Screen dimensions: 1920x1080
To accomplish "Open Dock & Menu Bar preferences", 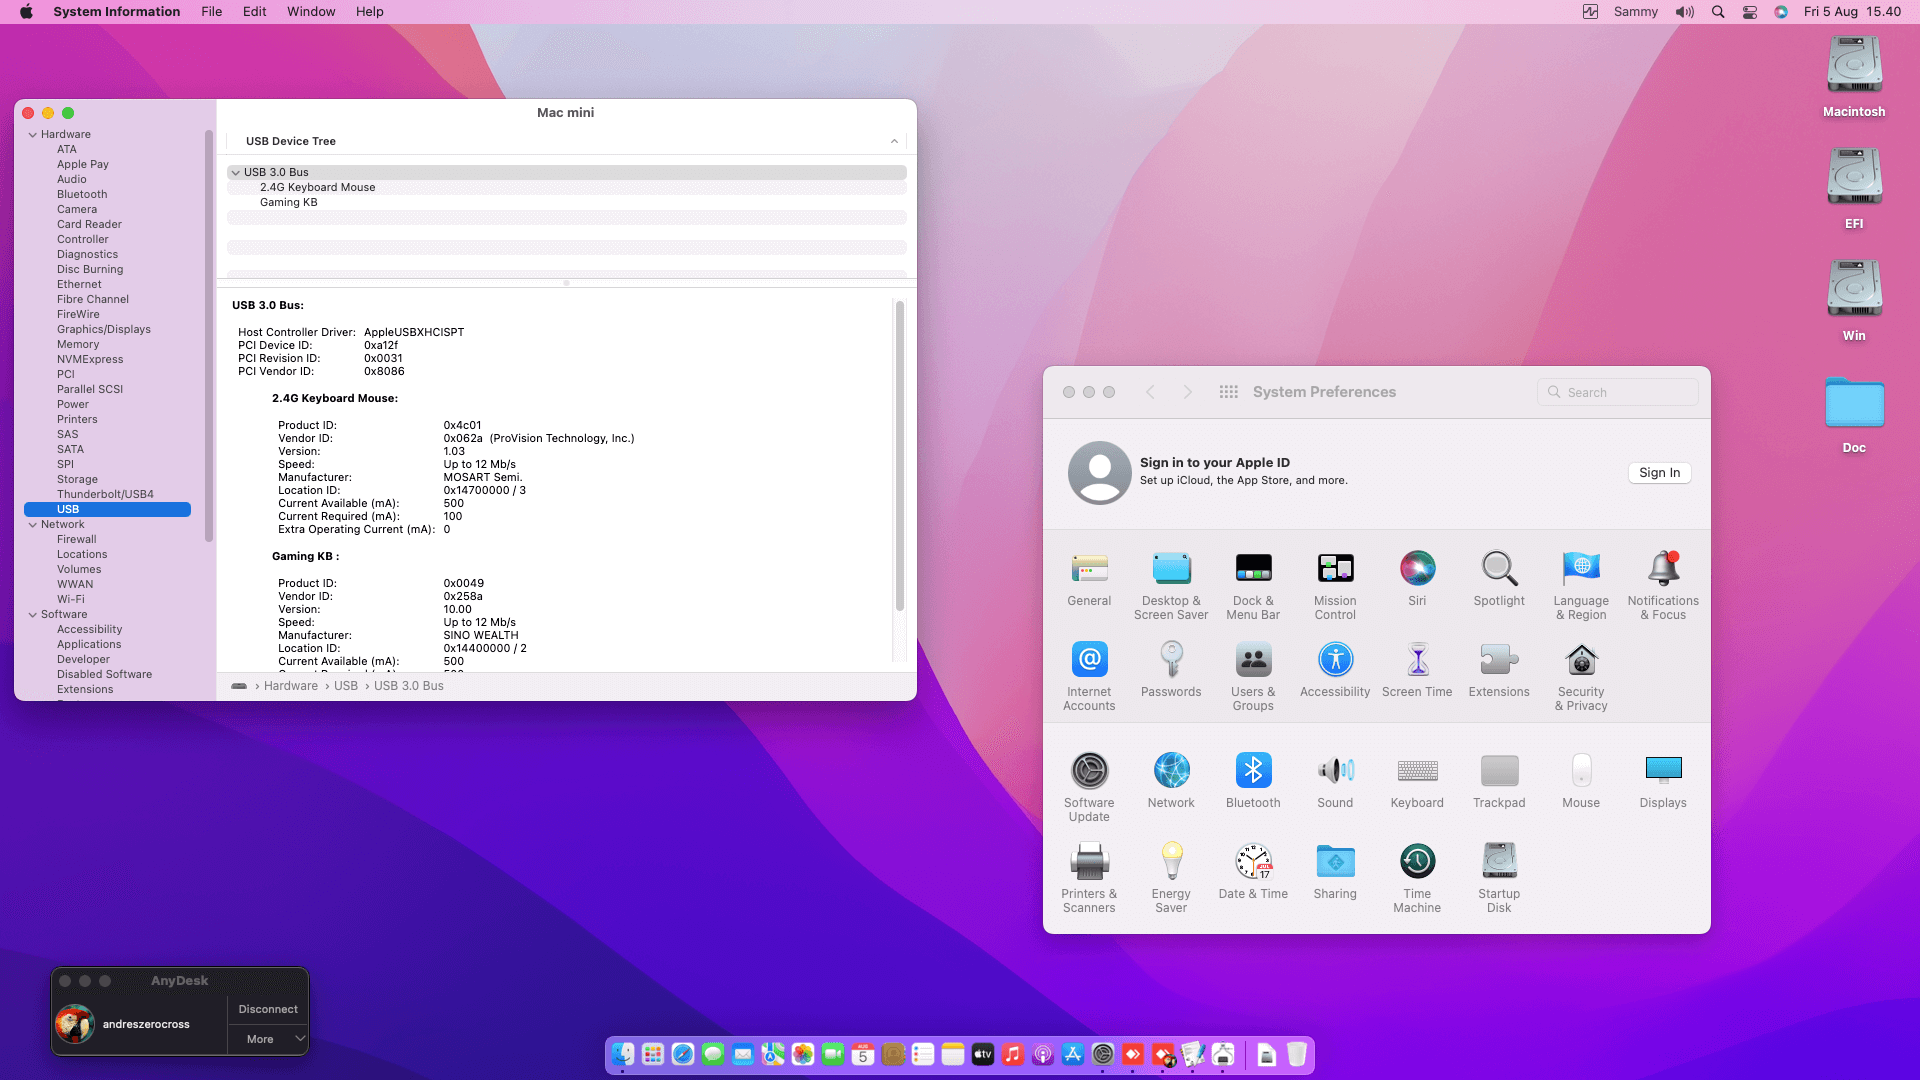I will [x=1253, y=569].
